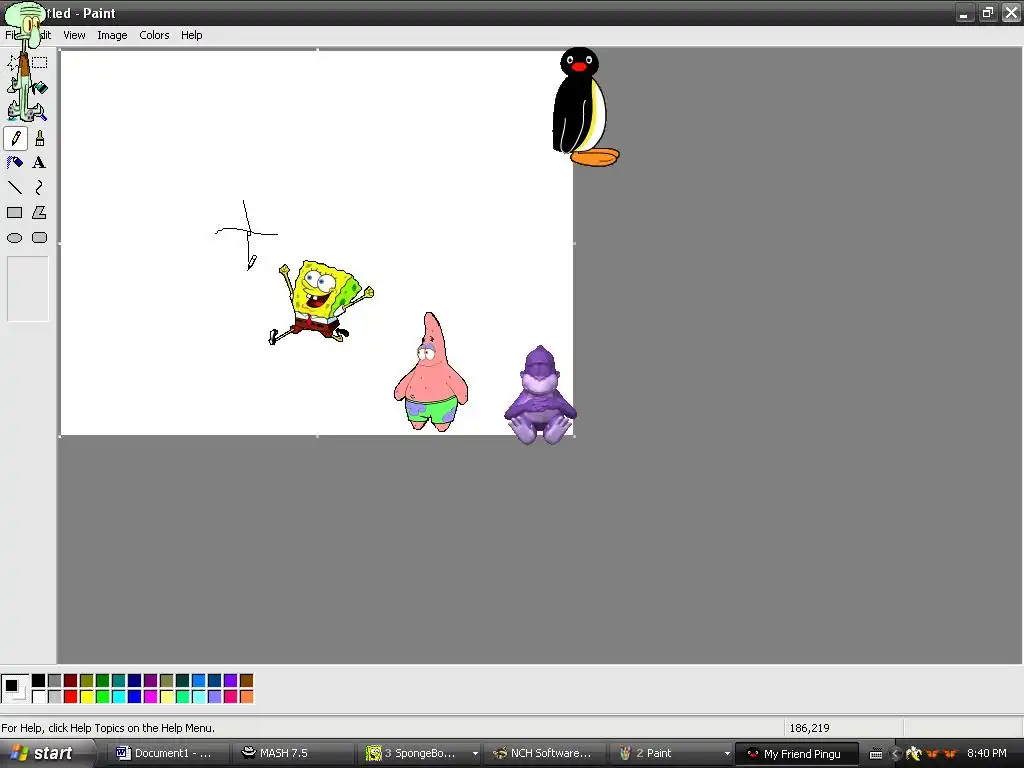Image resolution: width=1024 pixels, height=768 pixels.
Task: Open the Colors menu
Action: click(154, 35)
